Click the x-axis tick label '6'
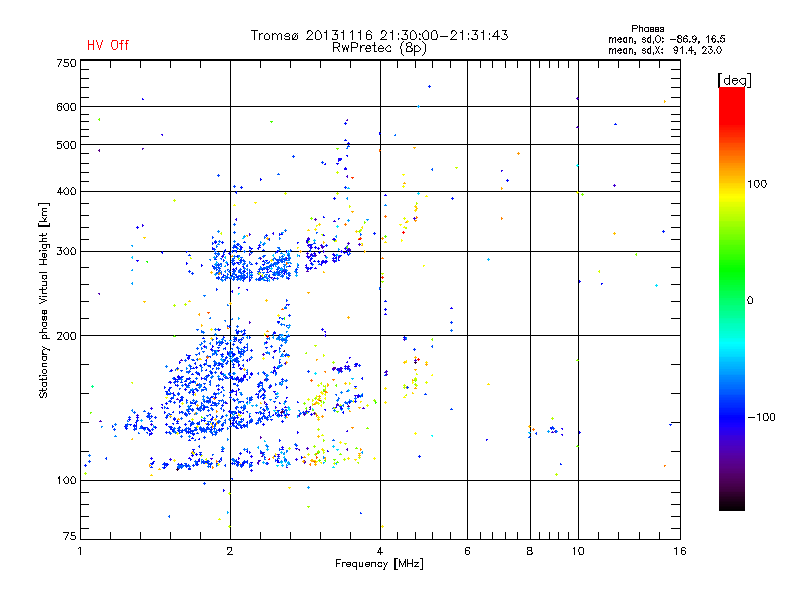The height and width of the screenshot is (600, 800). coord(467,551)
